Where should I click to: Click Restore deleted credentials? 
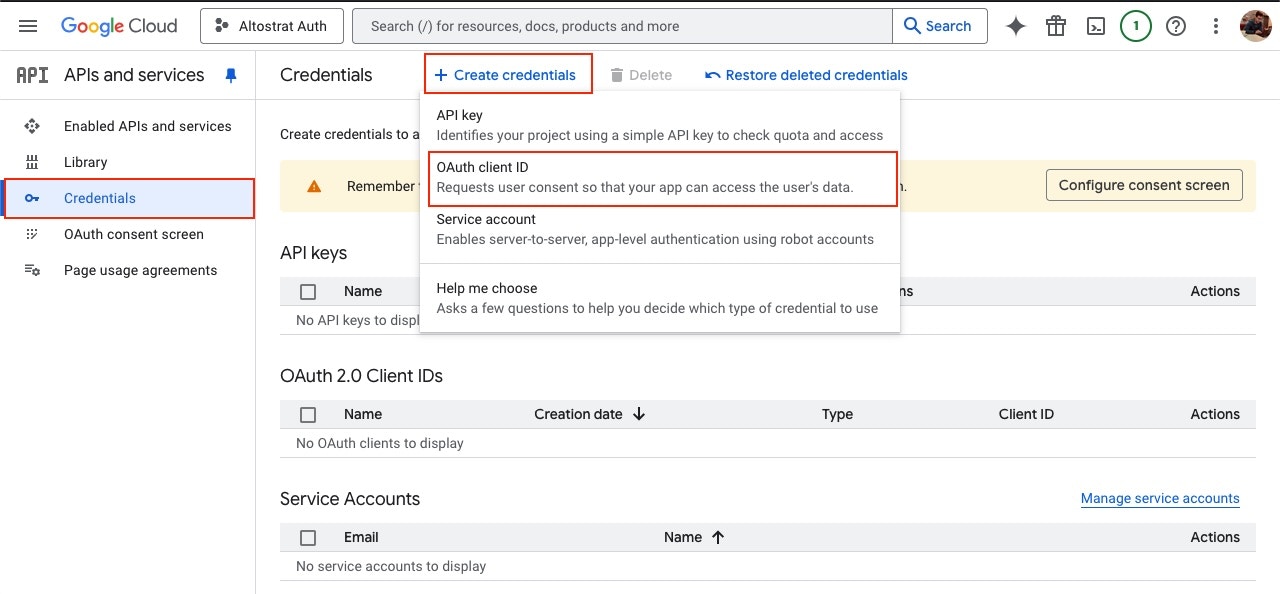point(806,75)
